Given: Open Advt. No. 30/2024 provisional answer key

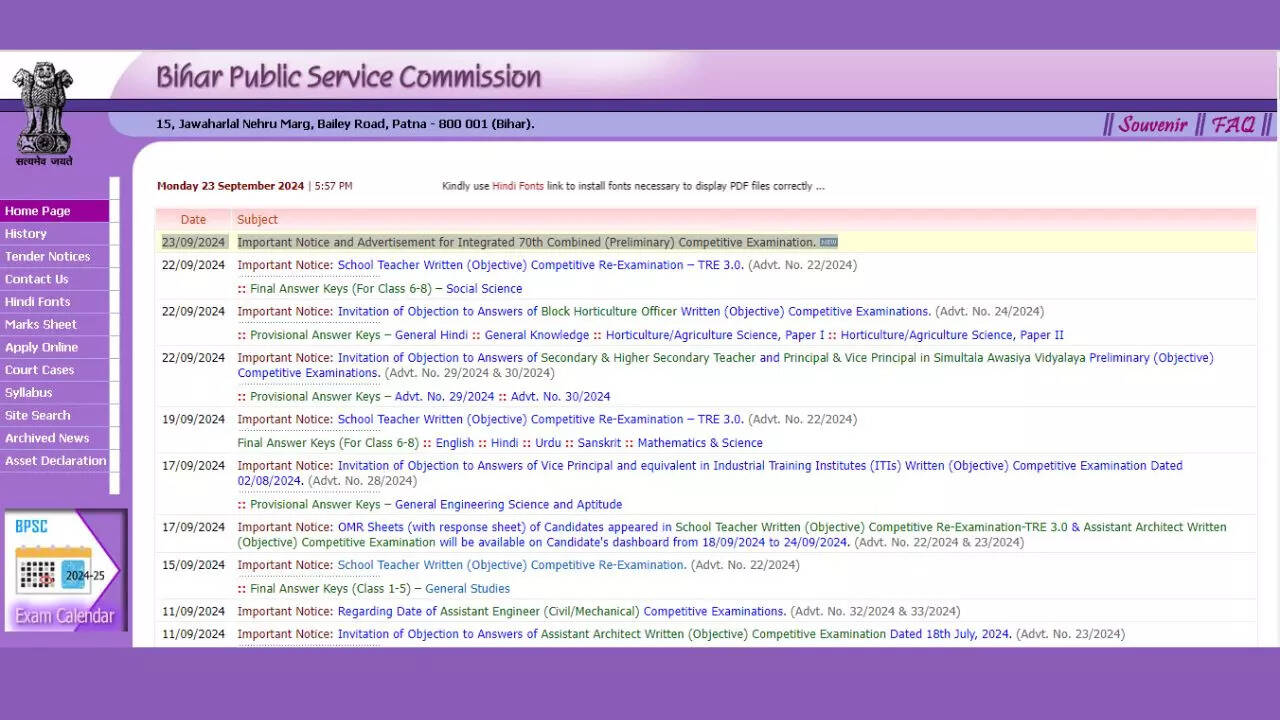Looking at the screenshot, I should point(560,397).
